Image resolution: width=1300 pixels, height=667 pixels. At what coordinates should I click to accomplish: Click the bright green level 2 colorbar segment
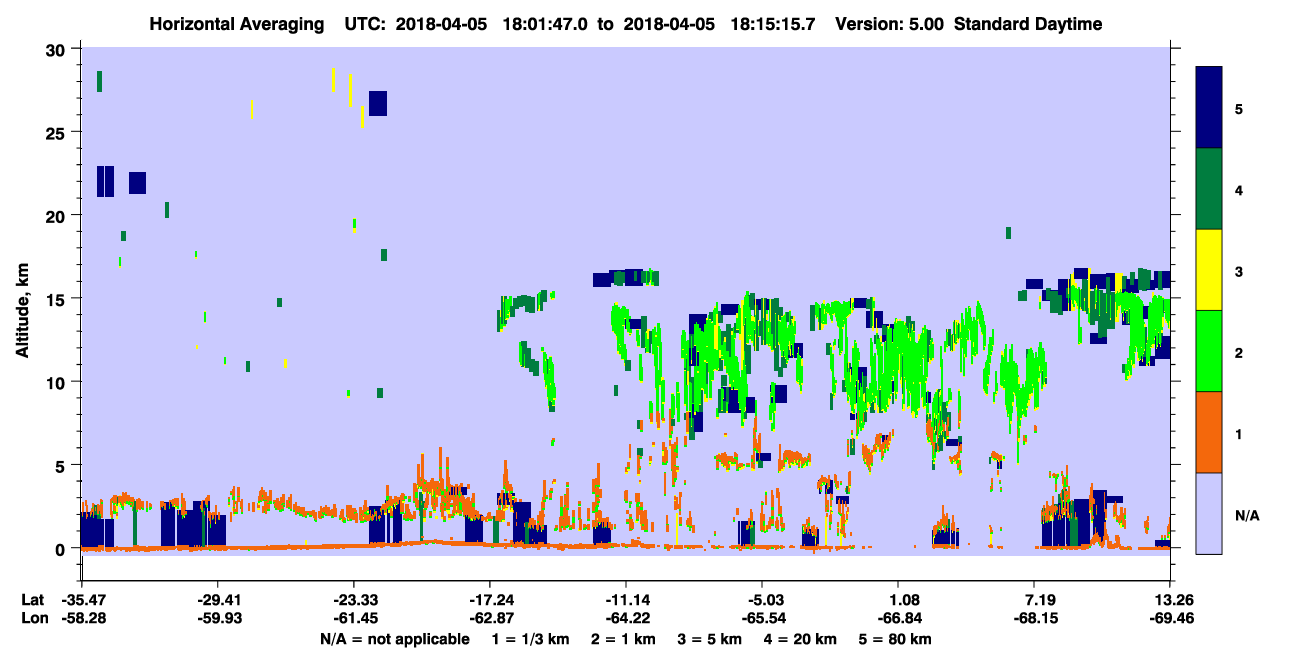(x=1210, y=351)
